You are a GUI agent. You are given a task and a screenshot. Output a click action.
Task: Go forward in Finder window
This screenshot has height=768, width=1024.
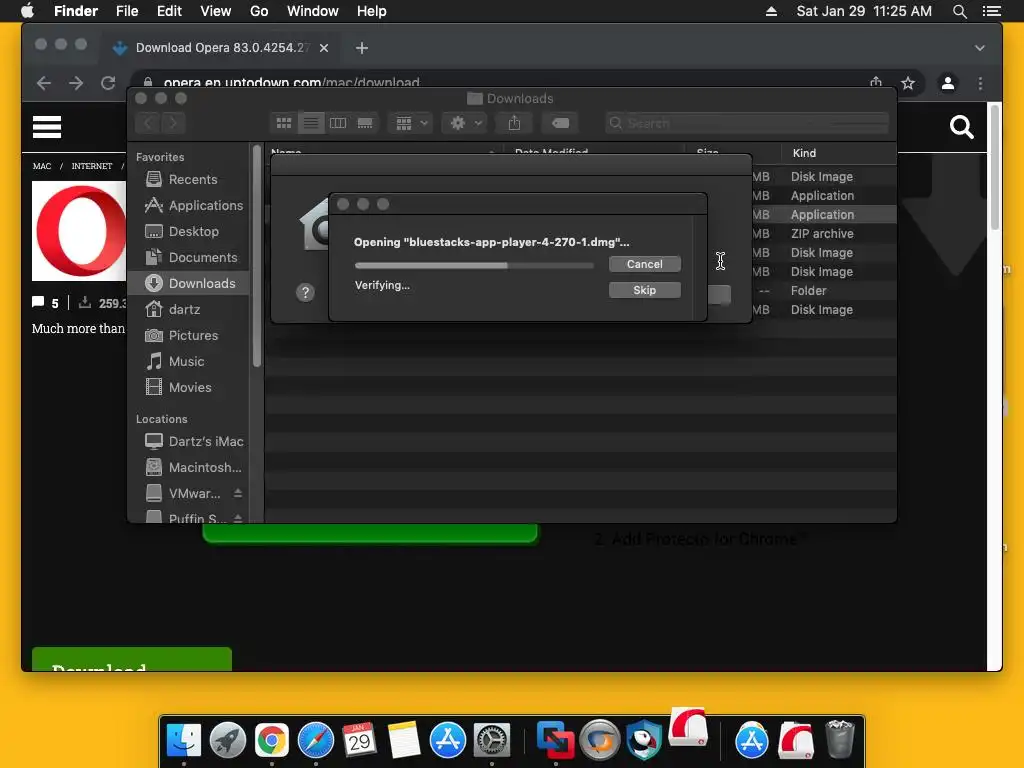pyautogui.click(x=173, y=123)
